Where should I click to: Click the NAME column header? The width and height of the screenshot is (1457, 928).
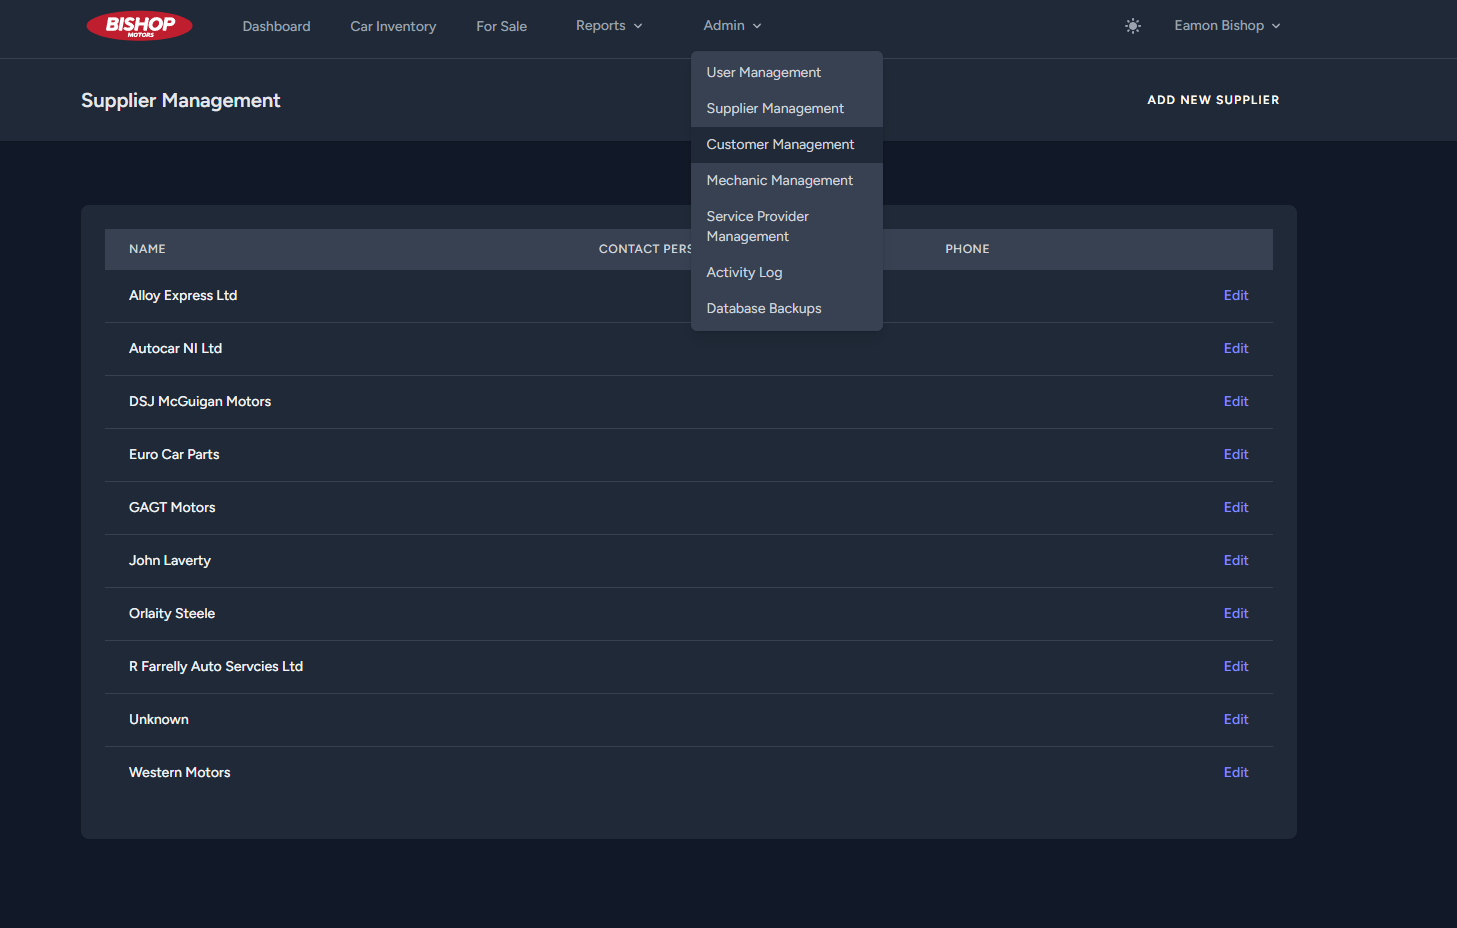(x=147, y=248)
